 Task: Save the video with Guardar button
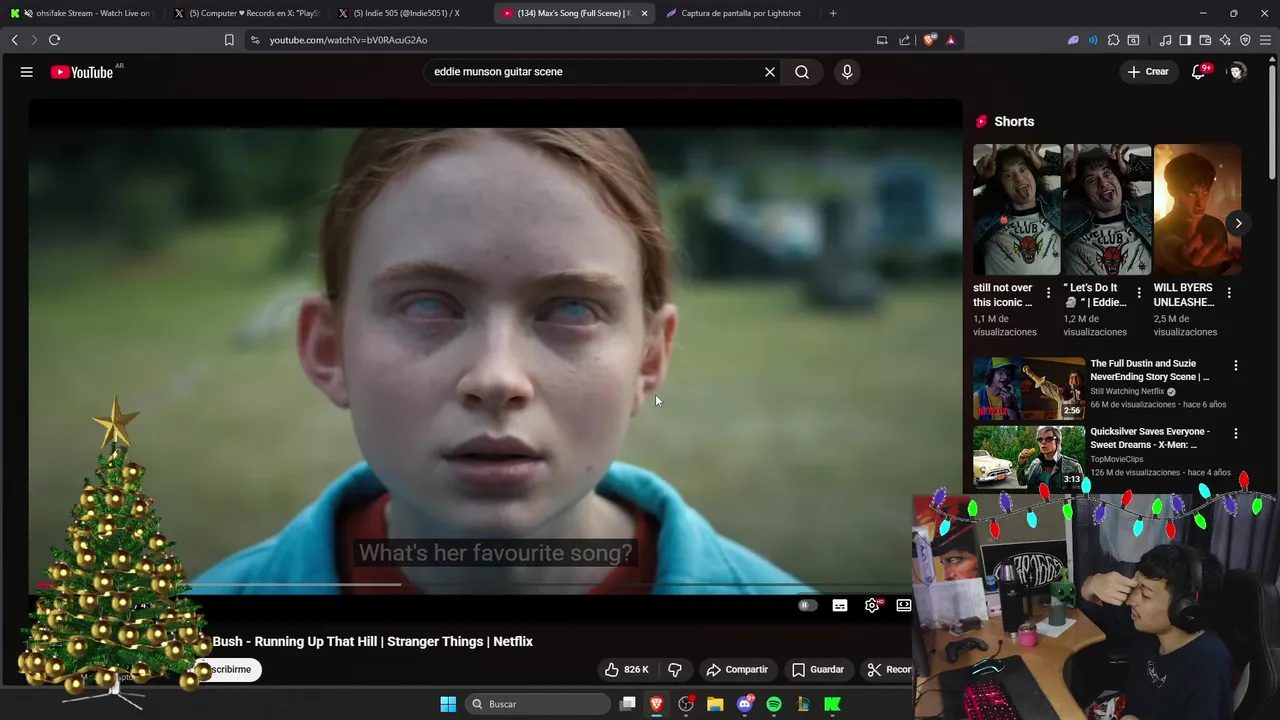tap(818, 669)
